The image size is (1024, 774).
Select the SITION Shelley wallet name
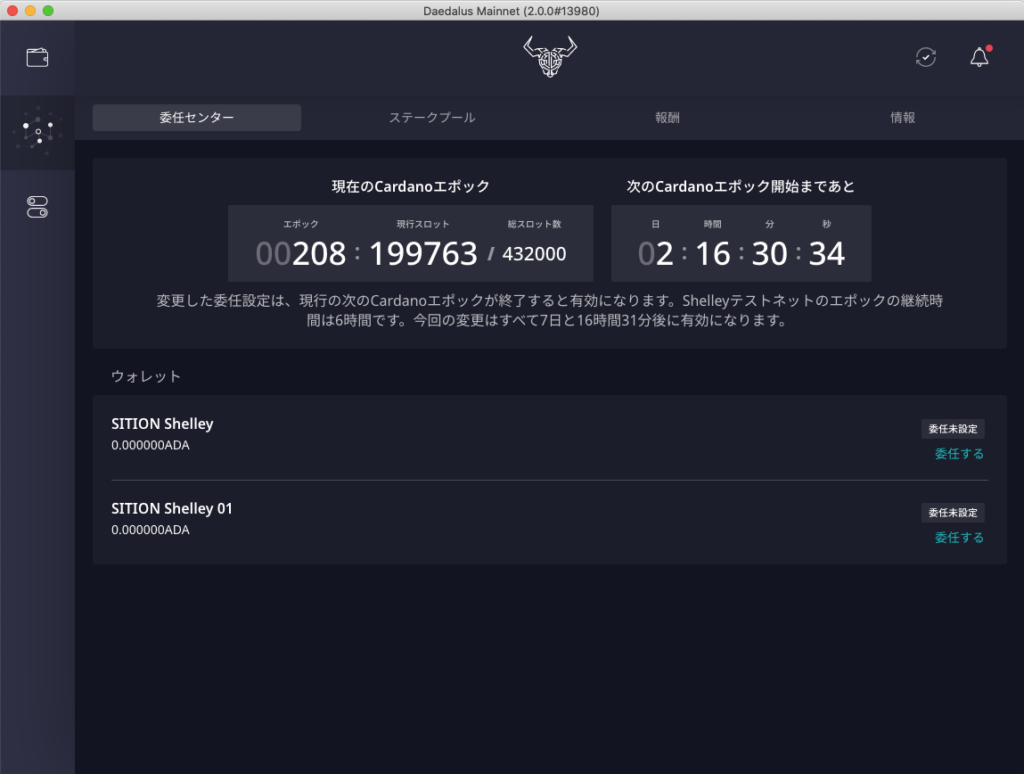162,424
